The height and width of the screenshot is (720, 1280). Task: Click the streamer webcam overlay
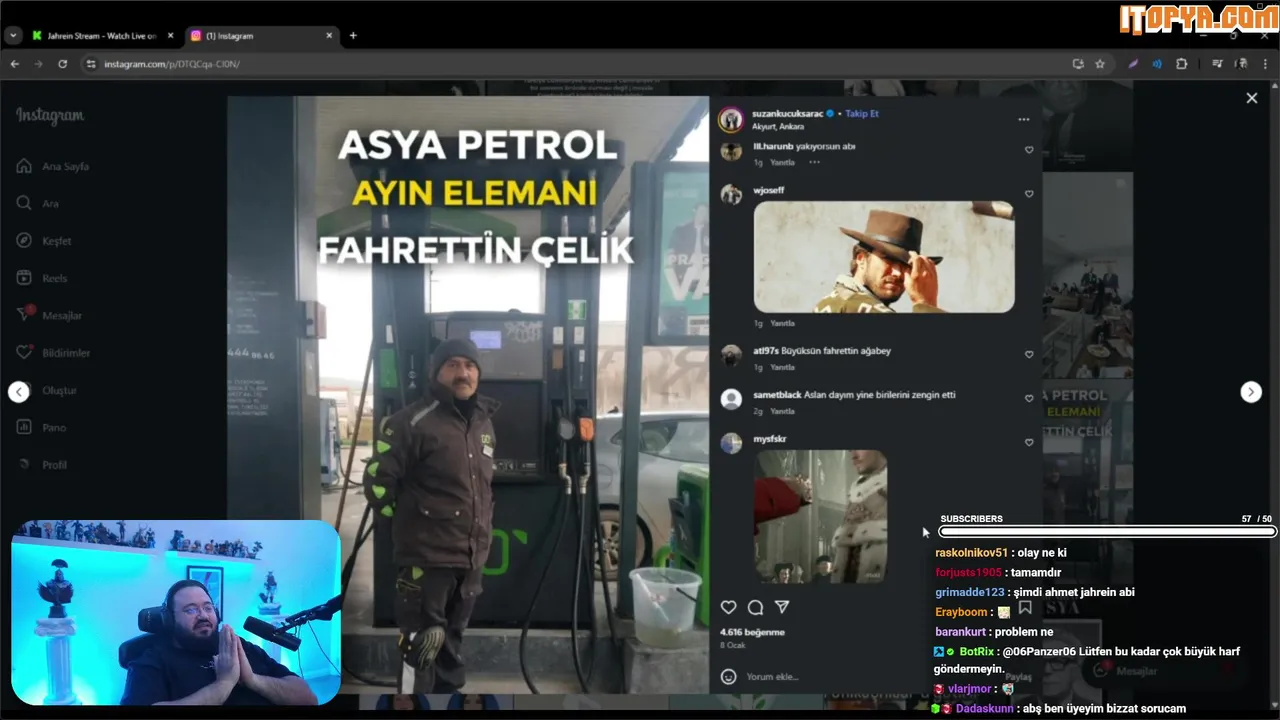point(176,612)
